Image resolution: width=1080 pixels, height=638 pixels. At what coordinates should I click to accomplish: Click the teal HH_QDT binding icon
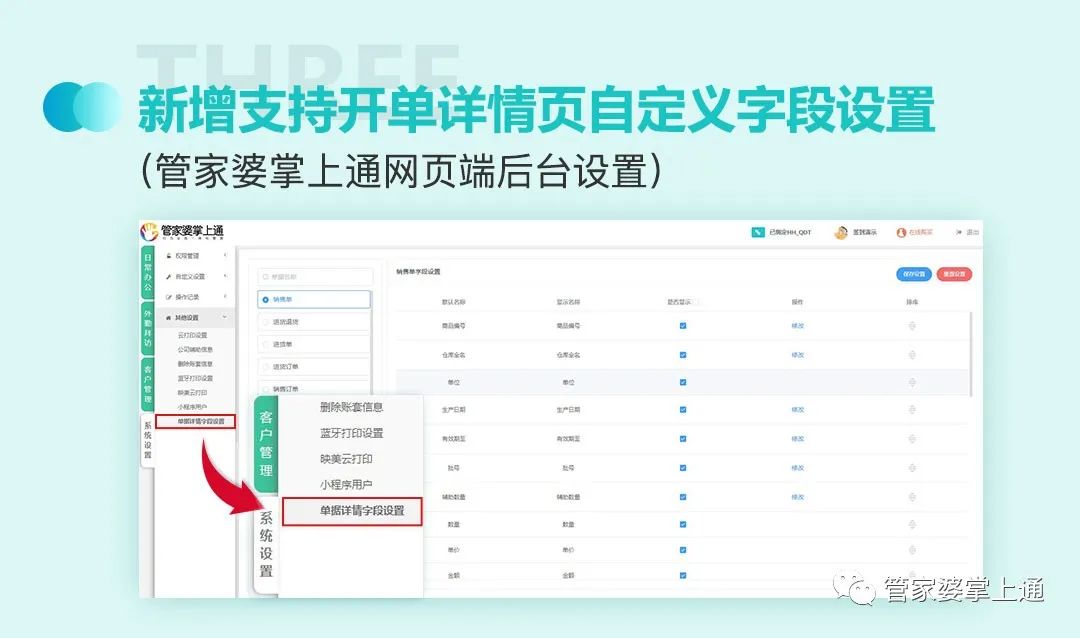pos(758,232)
